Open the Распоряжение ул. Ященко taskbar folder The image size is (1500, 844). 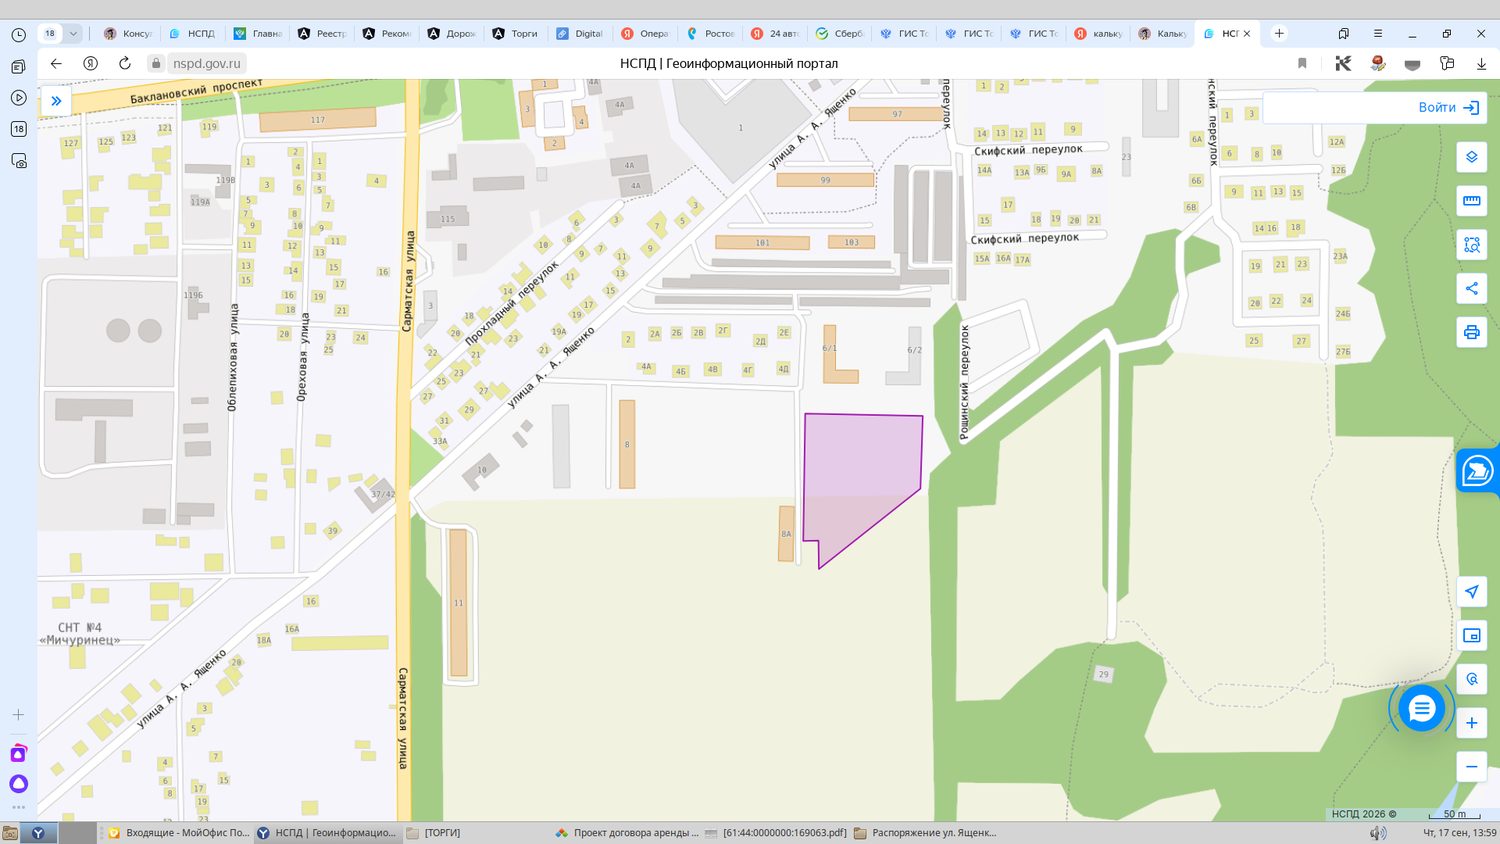pyautogui.click(x=925, y=832)
